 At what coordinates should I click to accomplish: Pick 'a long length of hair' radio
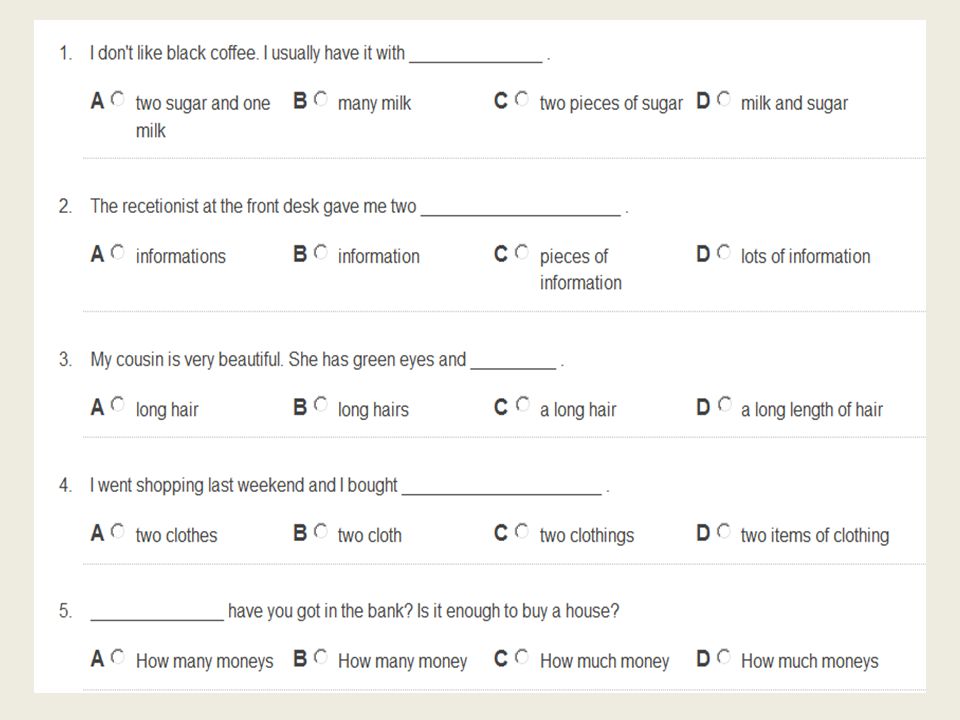pyautogui.click(x=724, y=405)
